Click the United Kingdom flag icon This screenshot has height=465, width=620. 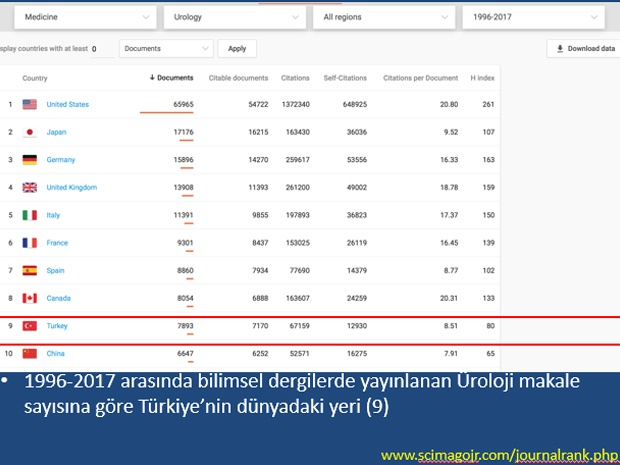(x=29, y=187)
